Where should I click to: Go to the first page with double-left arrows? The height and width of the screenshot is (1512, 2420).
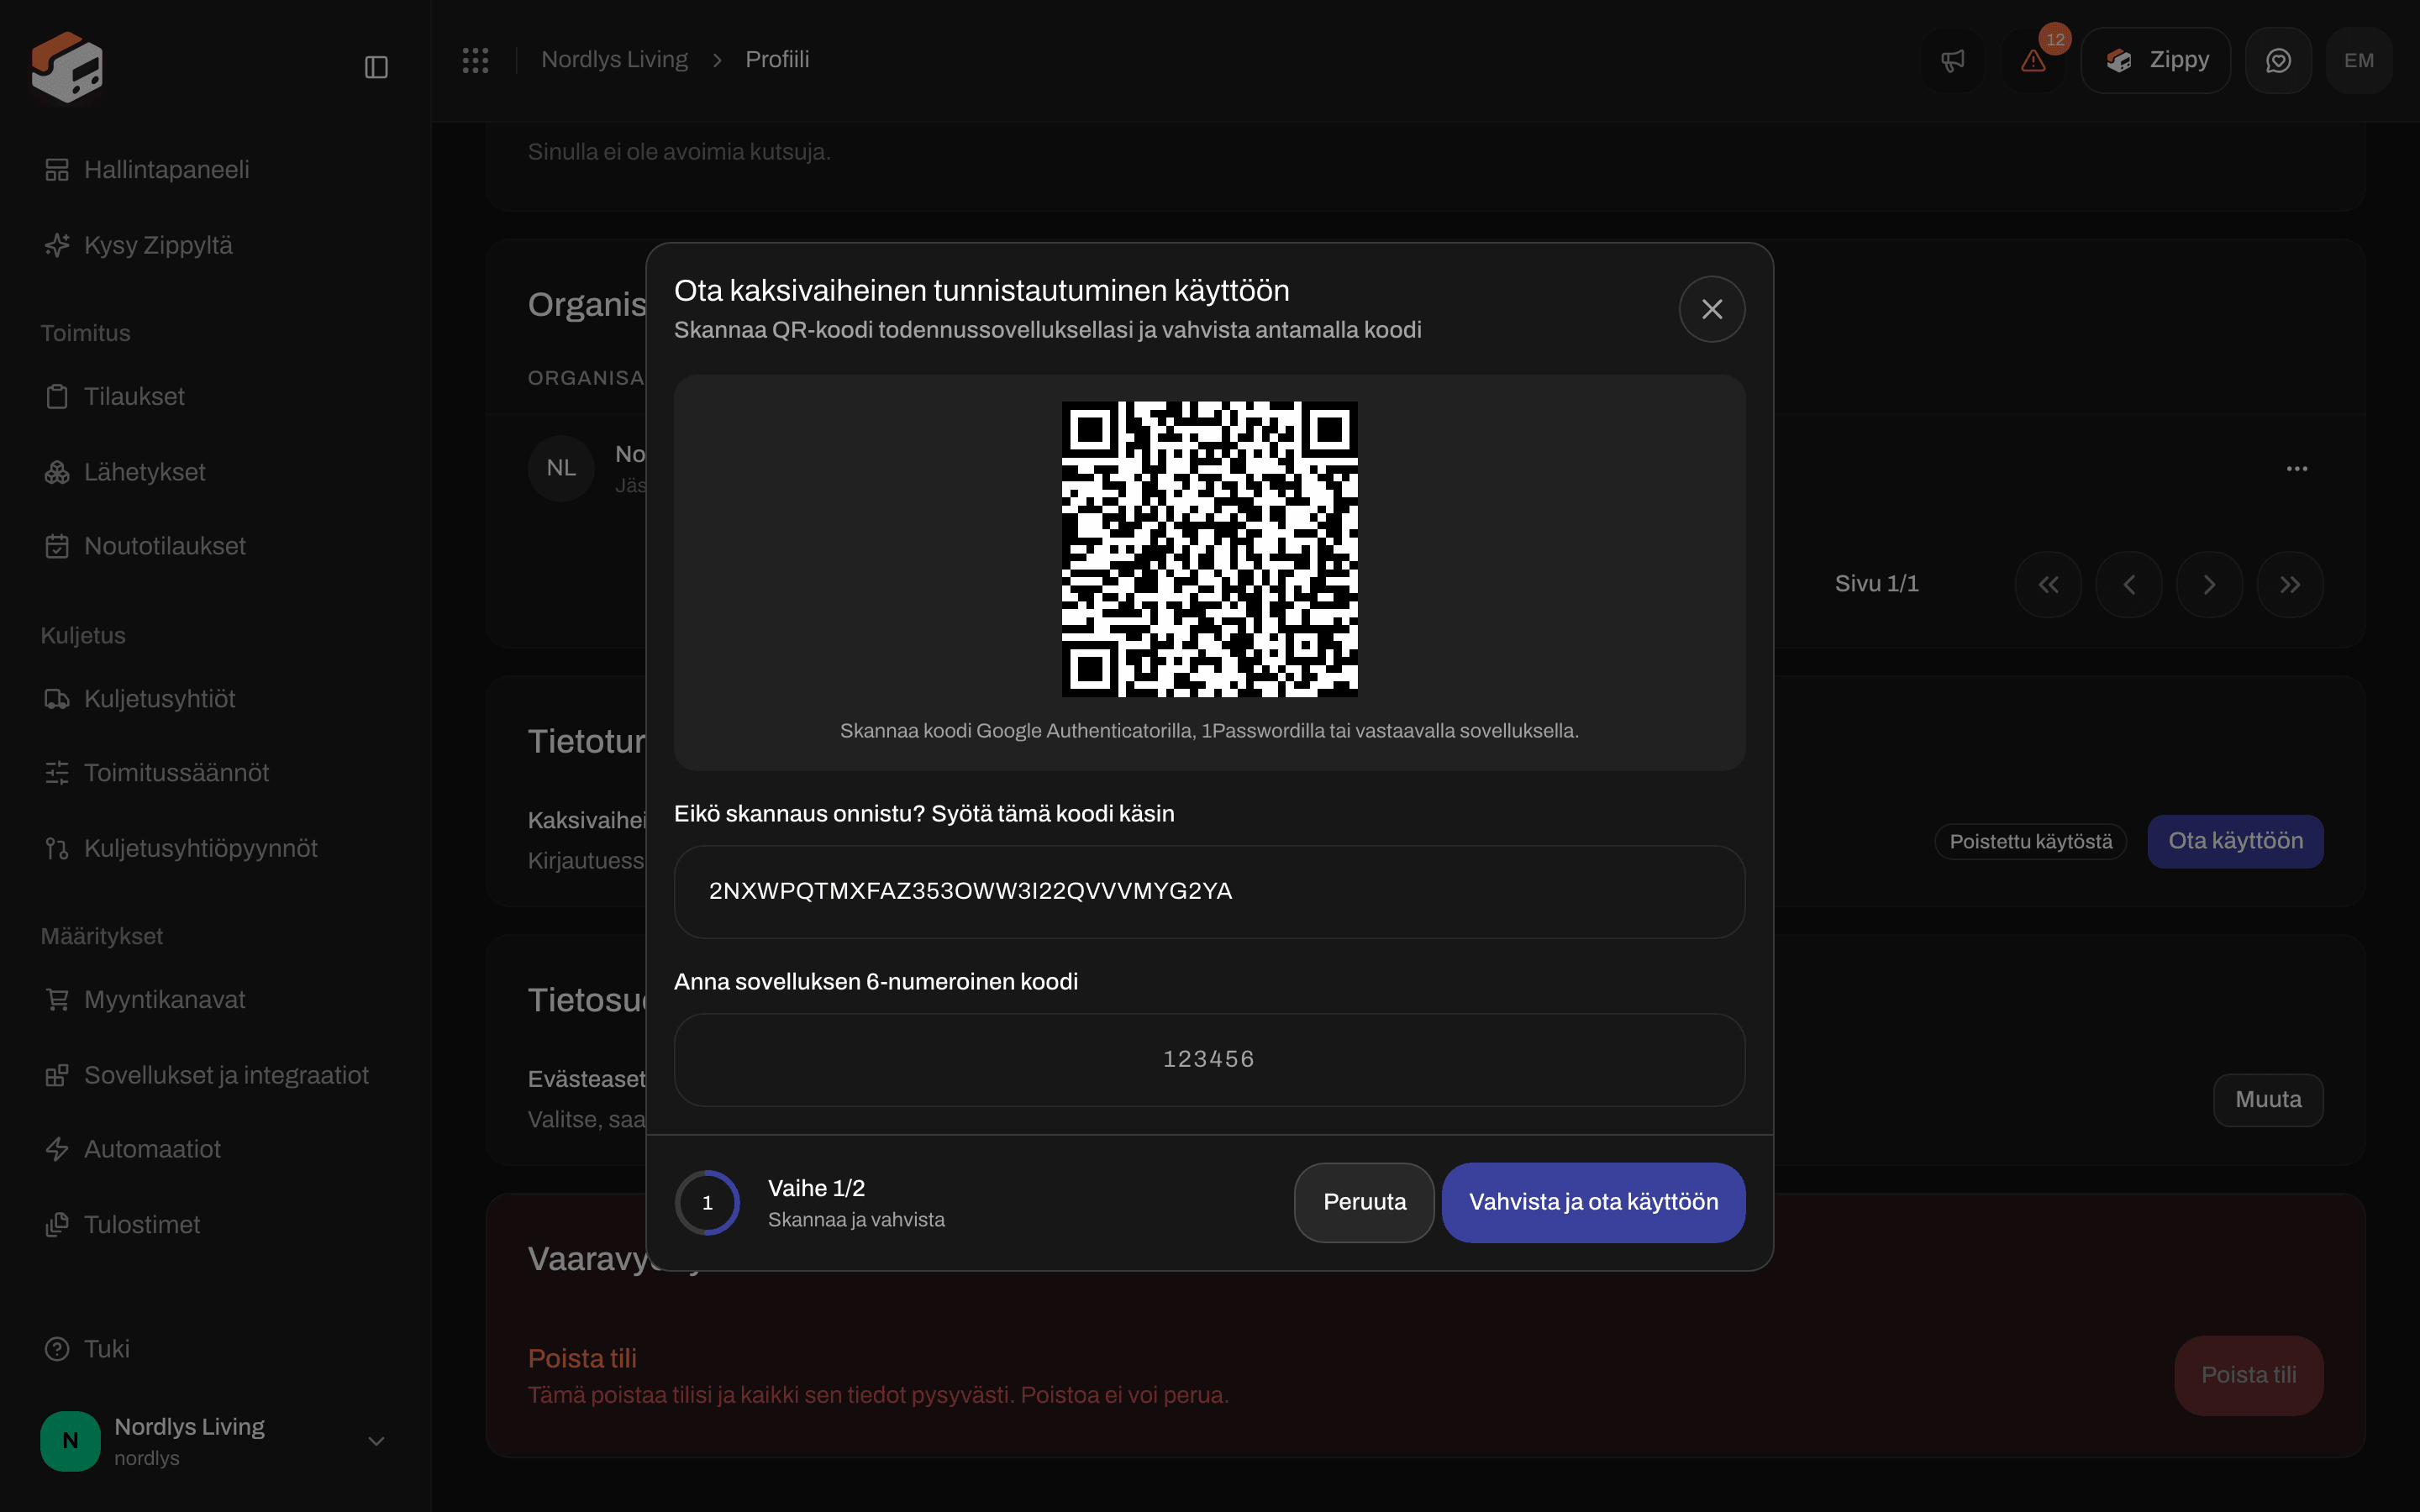tap(2048, 584)
